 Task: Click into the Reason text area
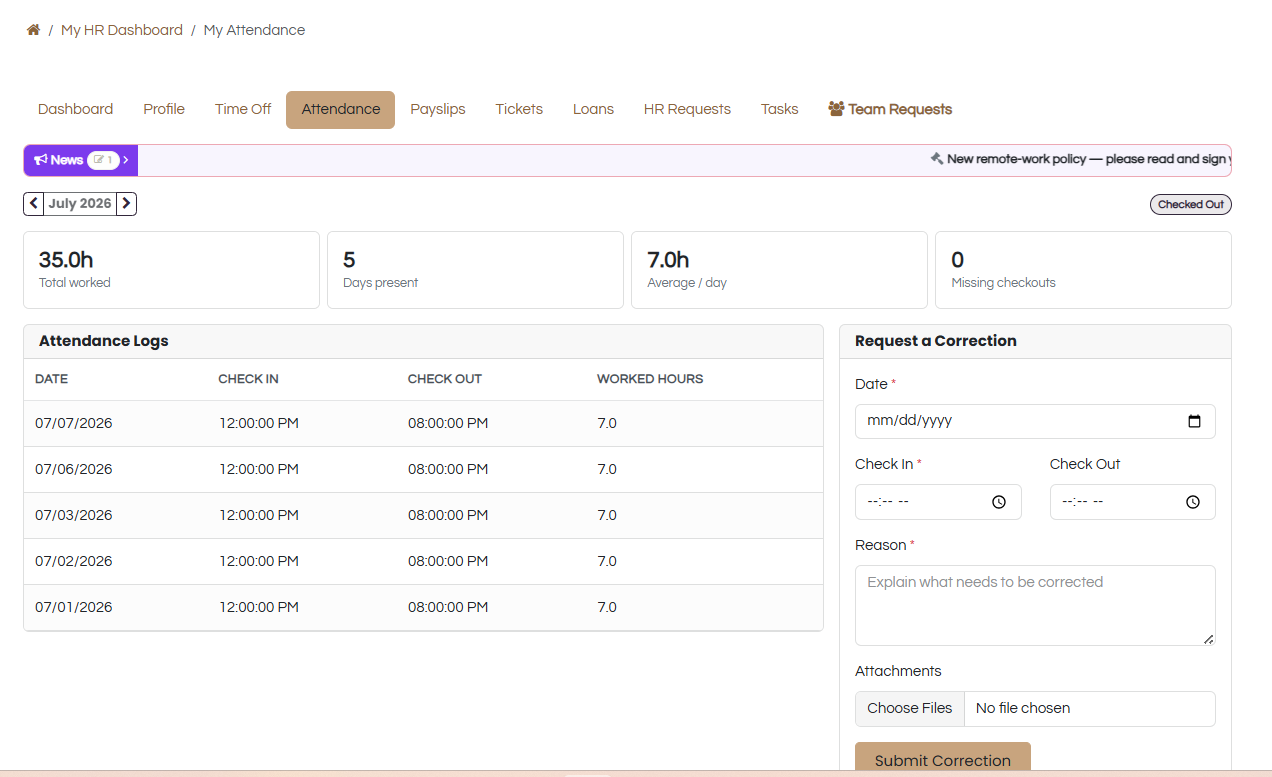(x=1035, y=605)
